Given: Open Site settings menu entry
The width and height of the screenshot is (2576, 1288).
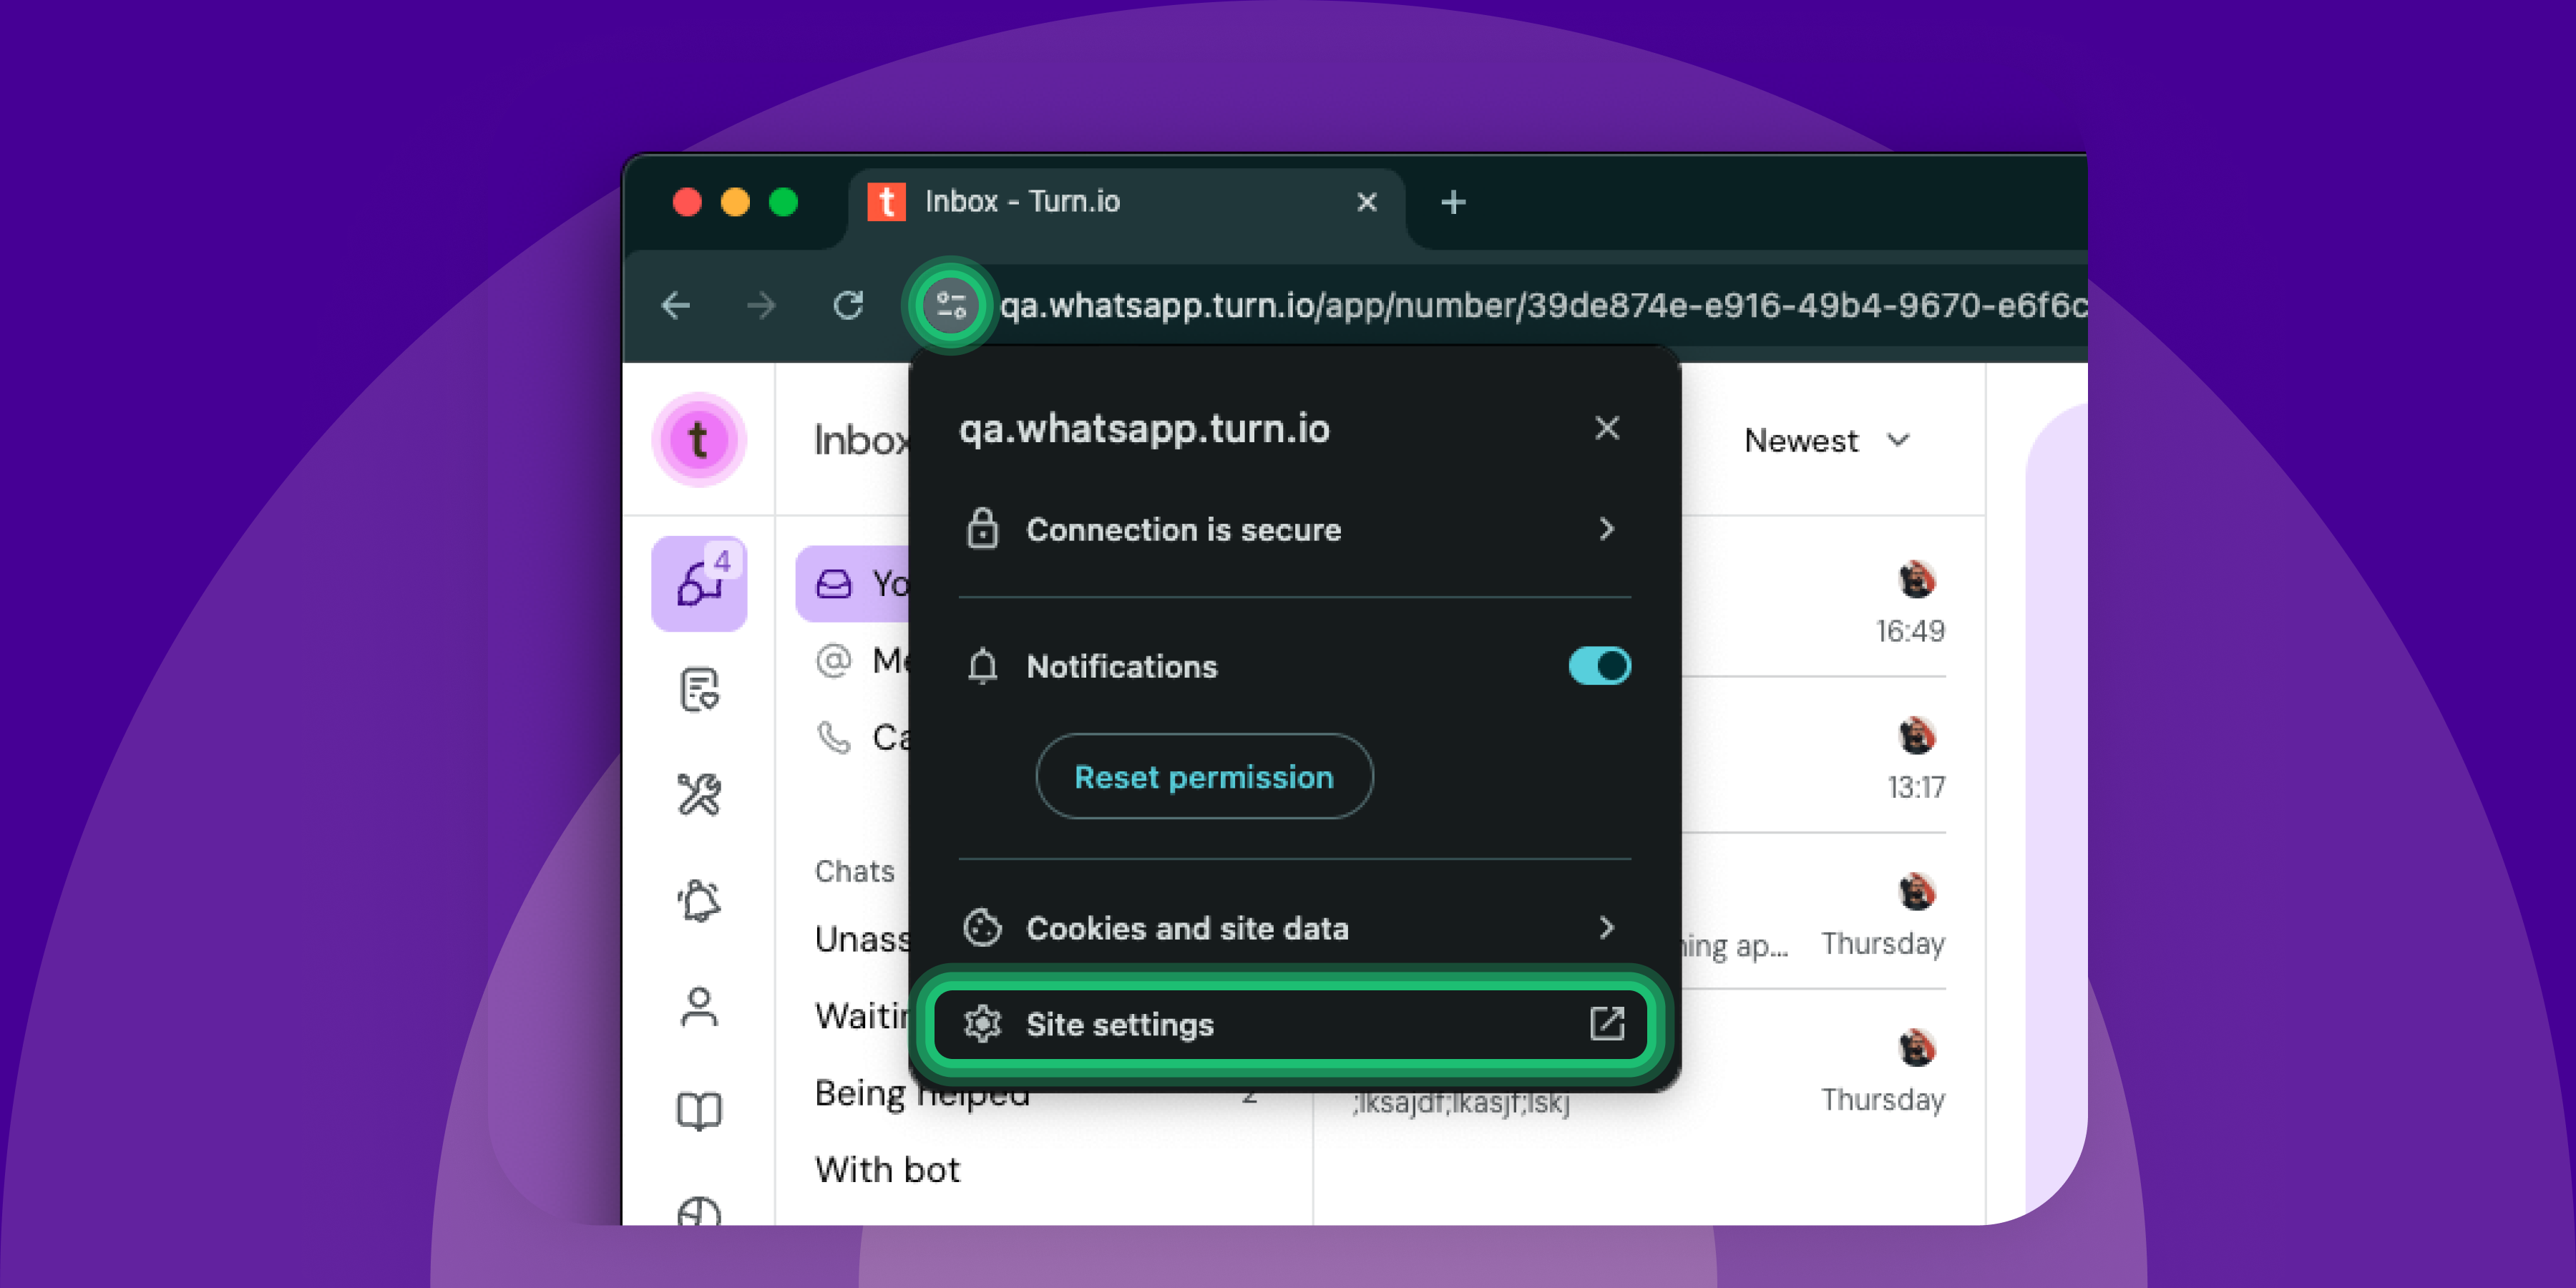Looking at the screenshot, I should click(1290, 1024).
